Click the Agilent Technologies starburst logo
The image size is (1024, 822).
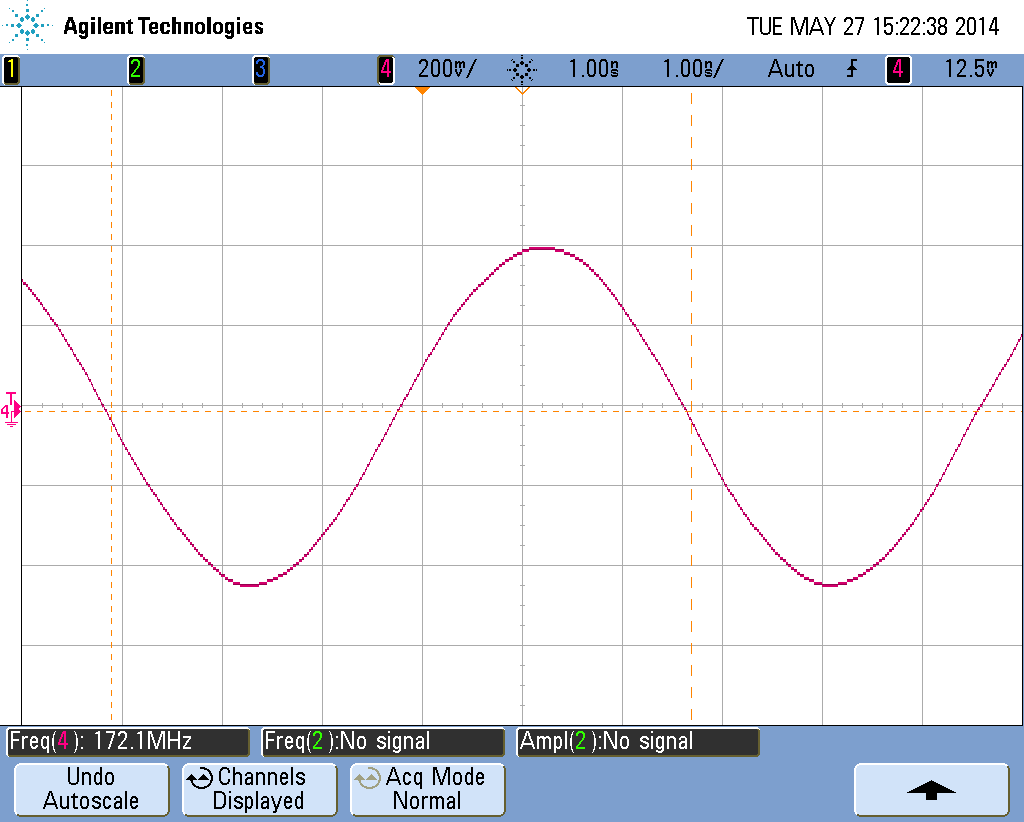30,26
